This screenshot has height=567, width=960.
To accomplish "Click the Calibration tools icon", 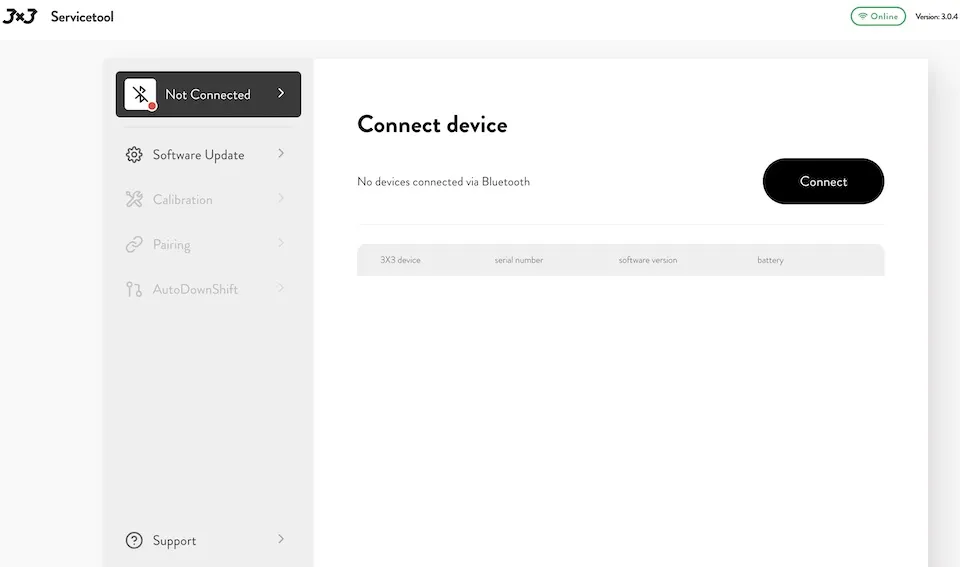I will (134, 199).
